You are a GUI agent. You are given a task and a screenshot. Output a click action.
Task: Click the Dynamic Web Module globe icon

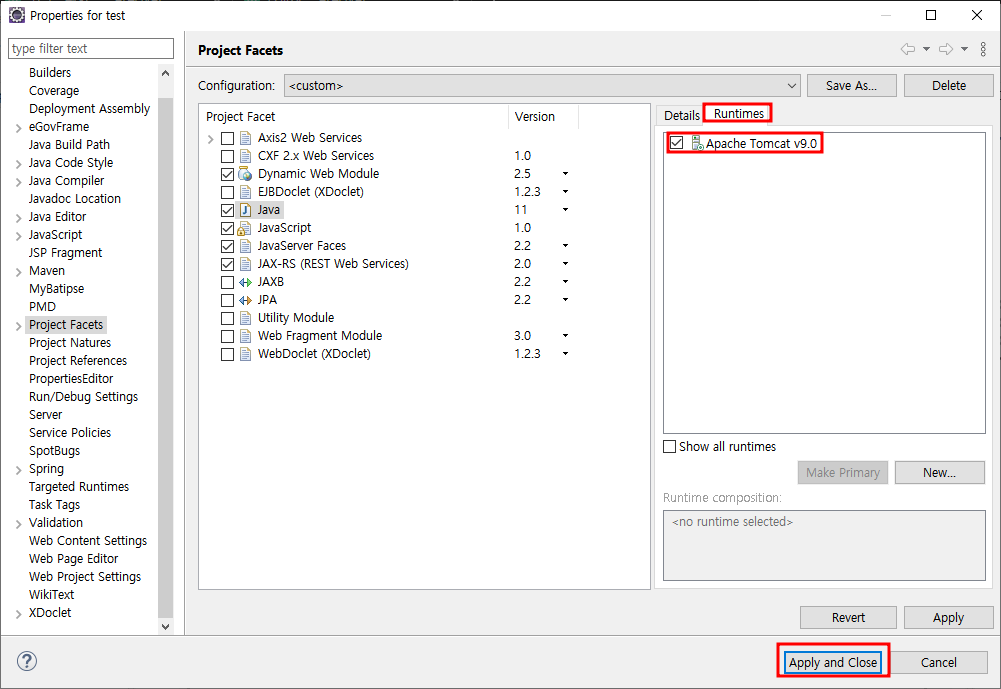point(245,174)
